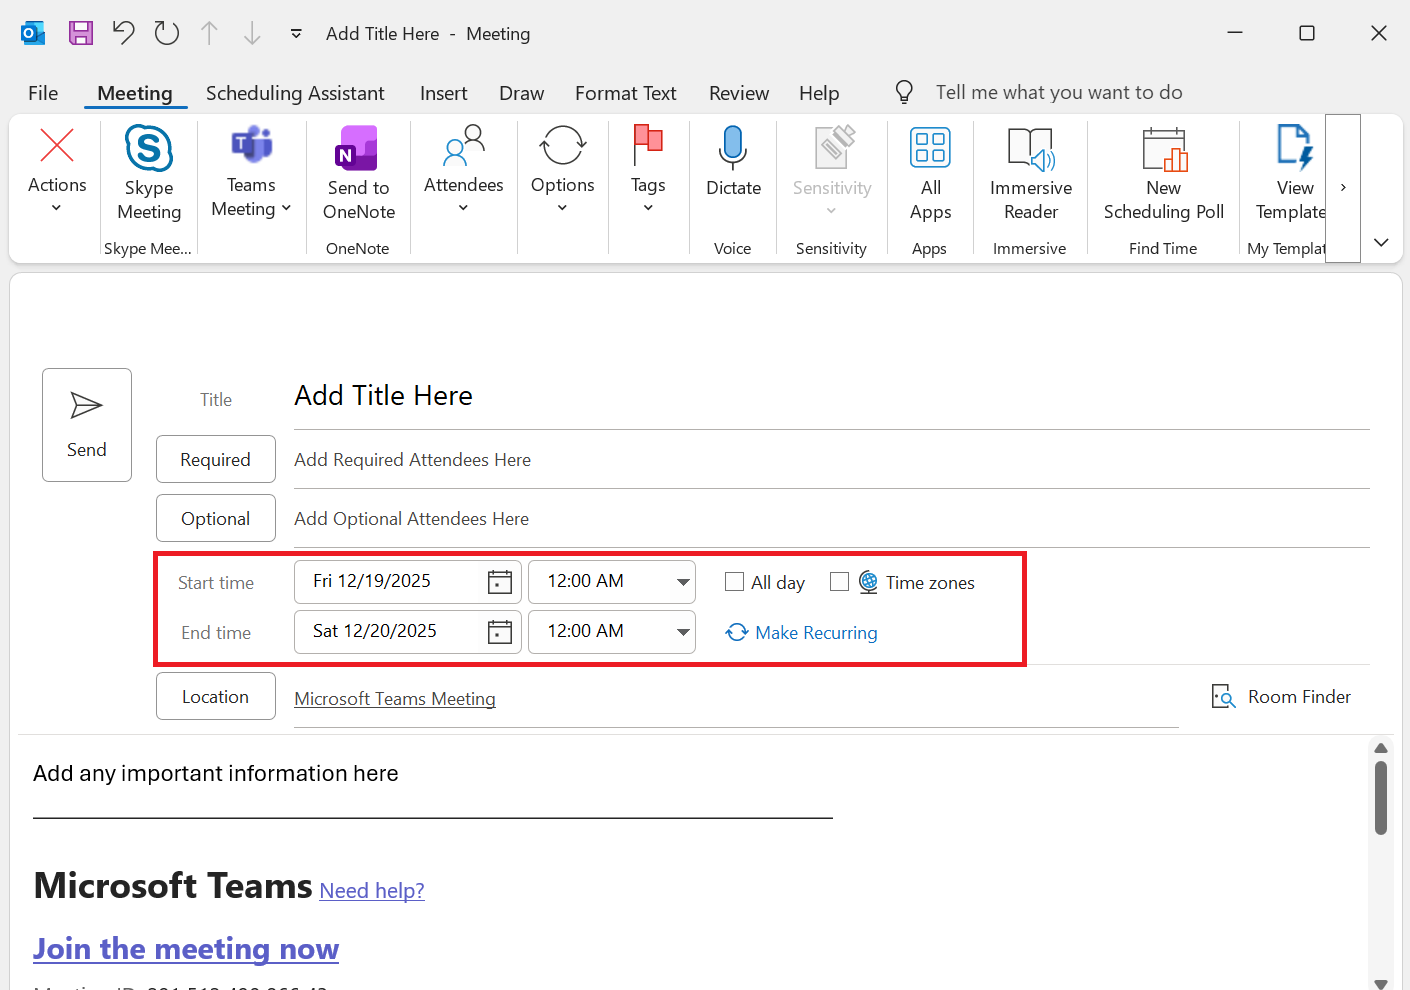The height and width of the screenshot is (990, 1410).
Task: Click Send to OneNote icon
Action: point(358,150)
